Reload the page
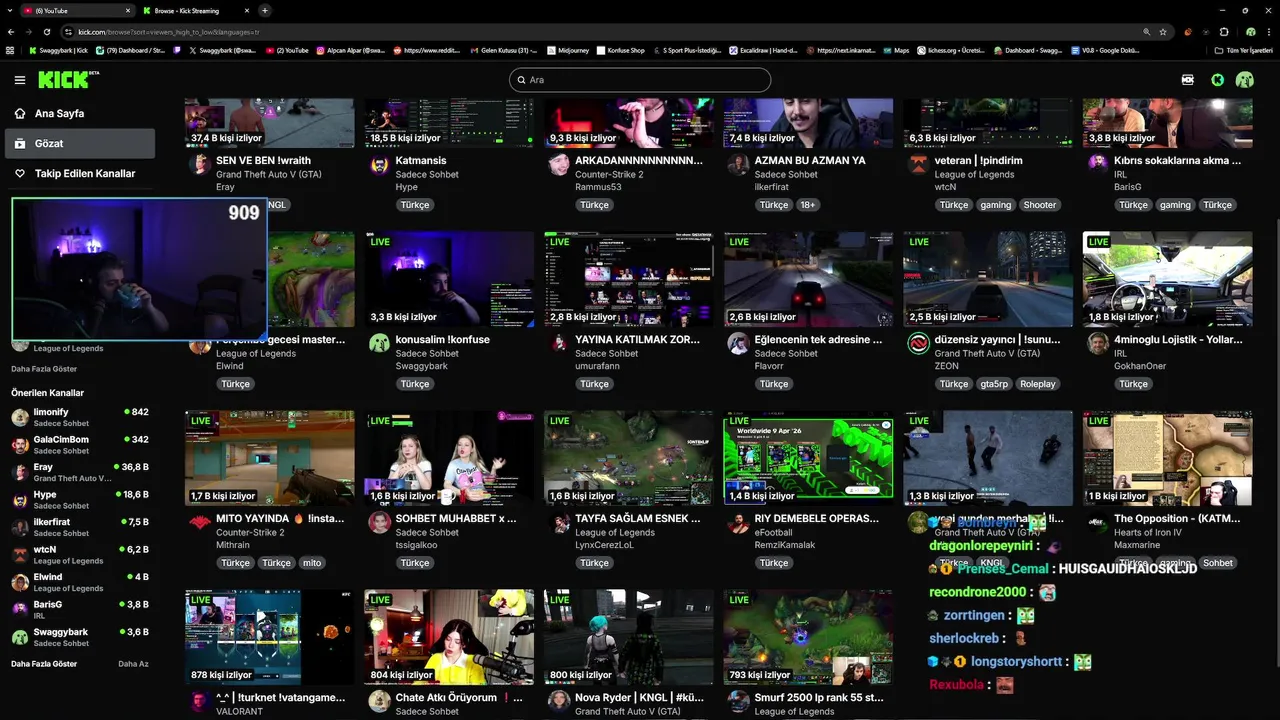This screenshot has height=720, width=1280. (47, 32)
